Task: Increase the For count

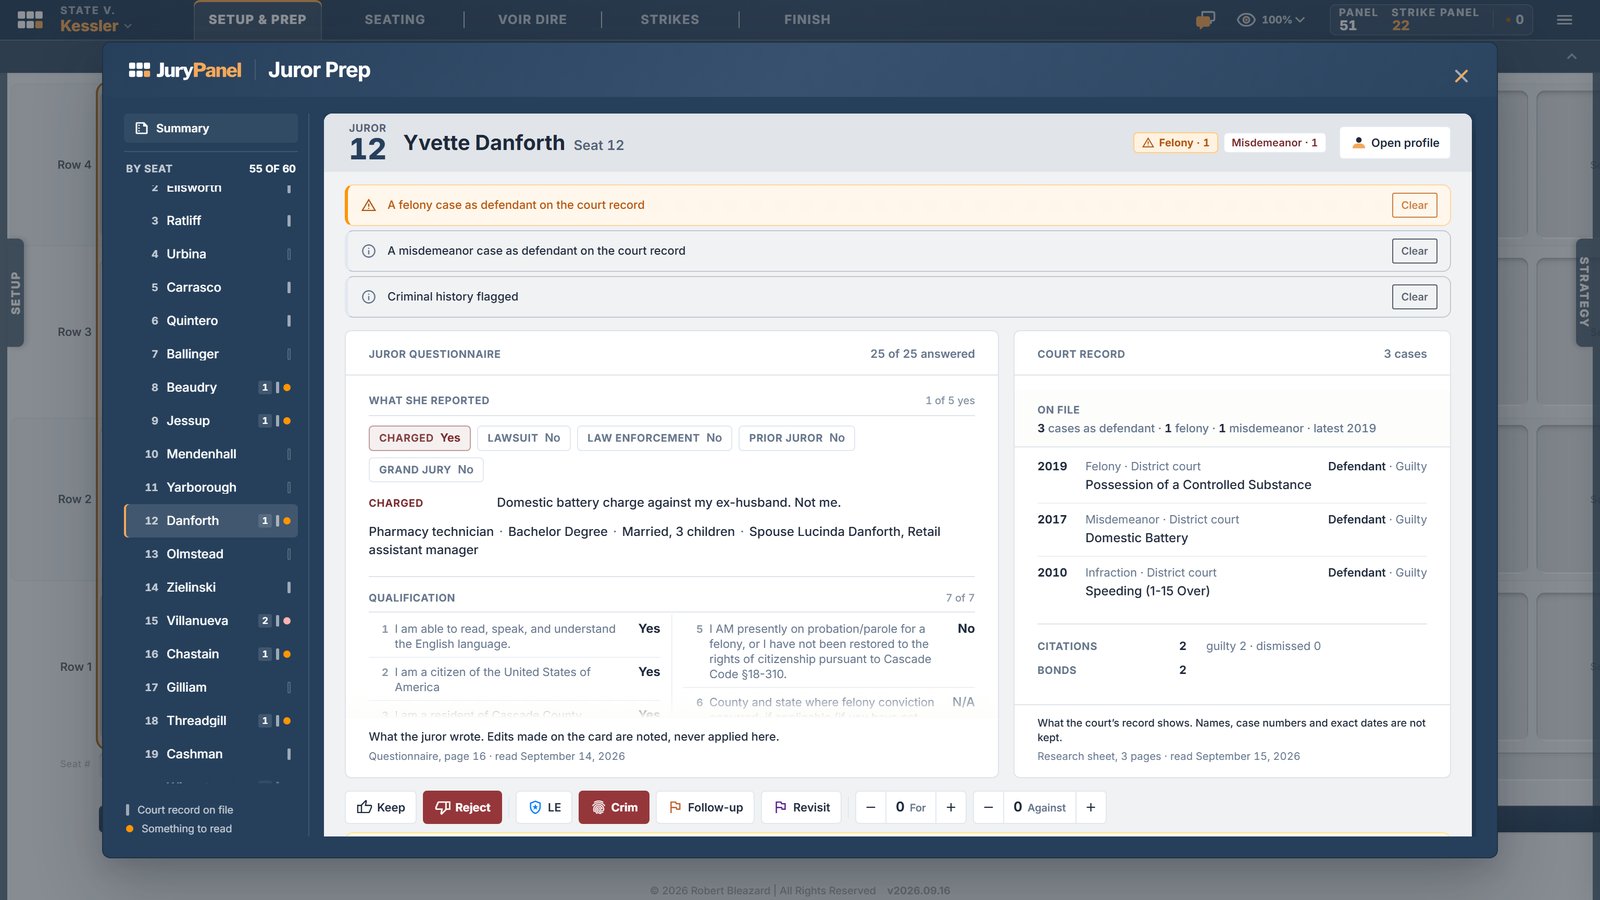Action: point(951,807)
